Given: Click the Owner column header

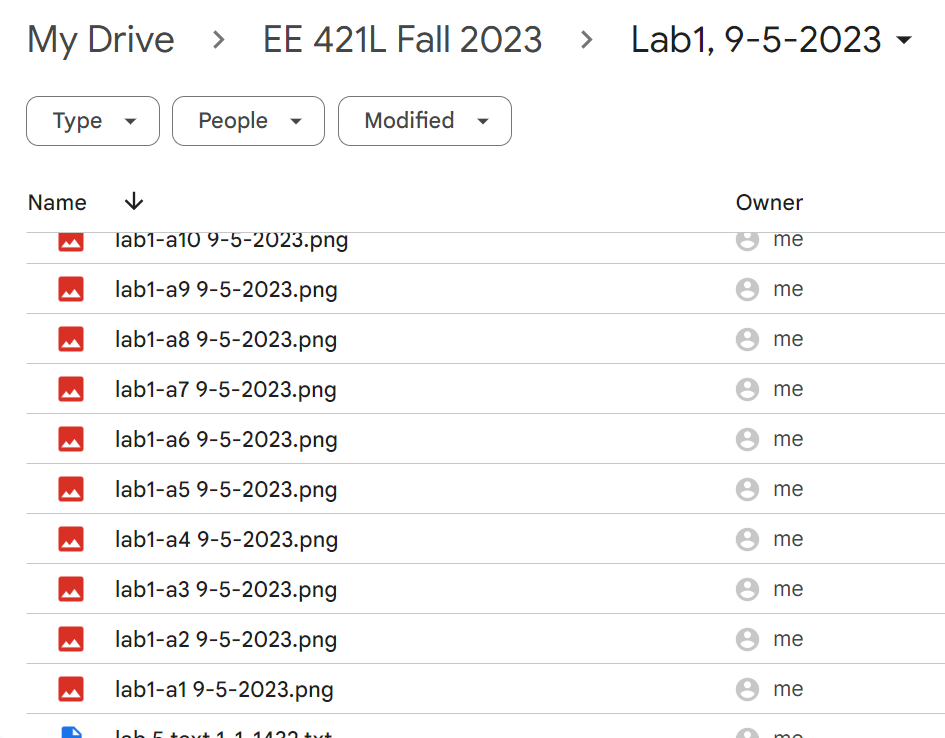Looking at the screenshot, I should [x=769, y=202].
